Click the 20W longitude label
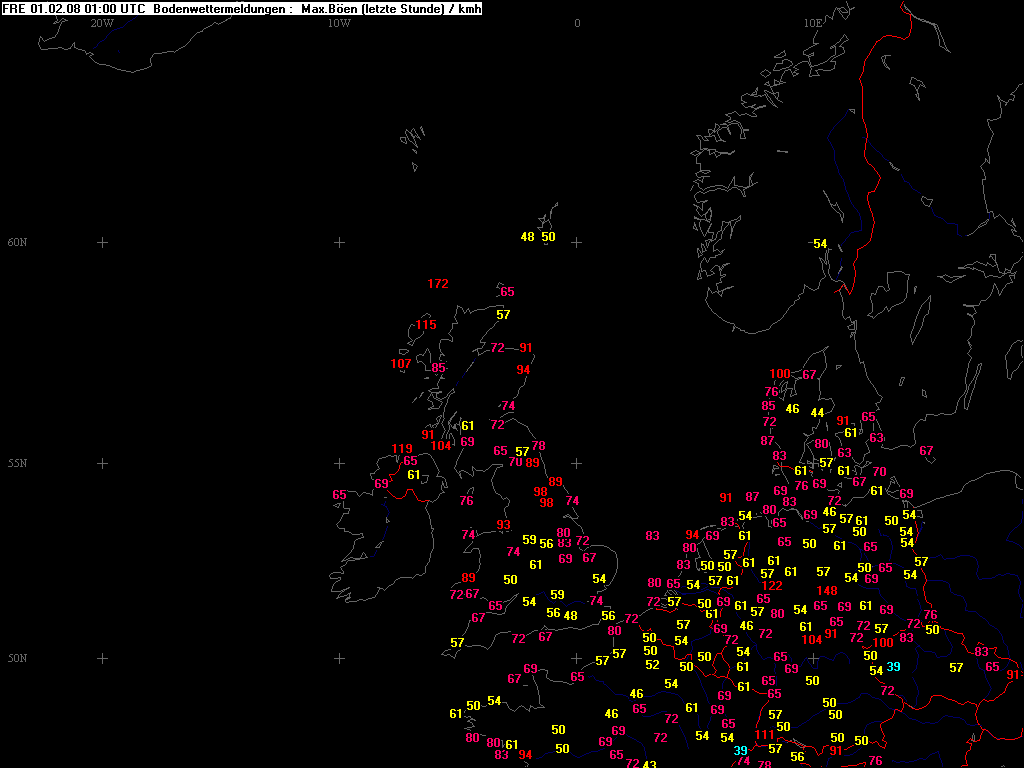Screen dimensions: 1024x768 tap(101, 23)
